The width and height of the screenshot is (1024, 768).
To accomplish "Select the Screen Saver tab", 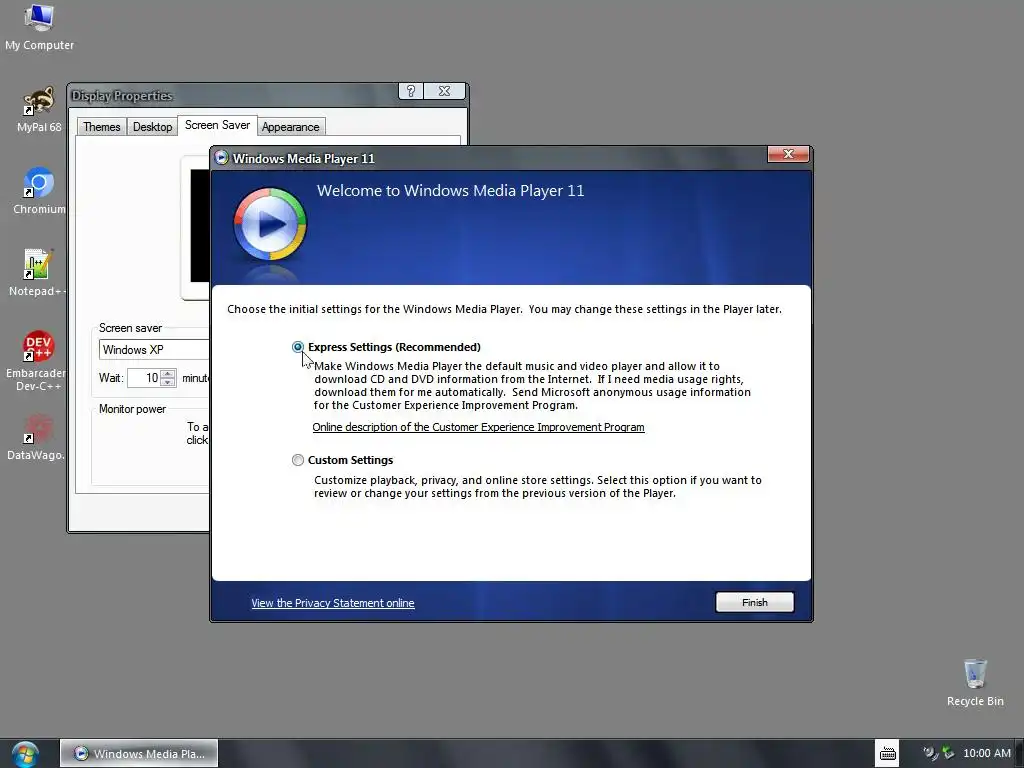I will [x=217, y=125].
